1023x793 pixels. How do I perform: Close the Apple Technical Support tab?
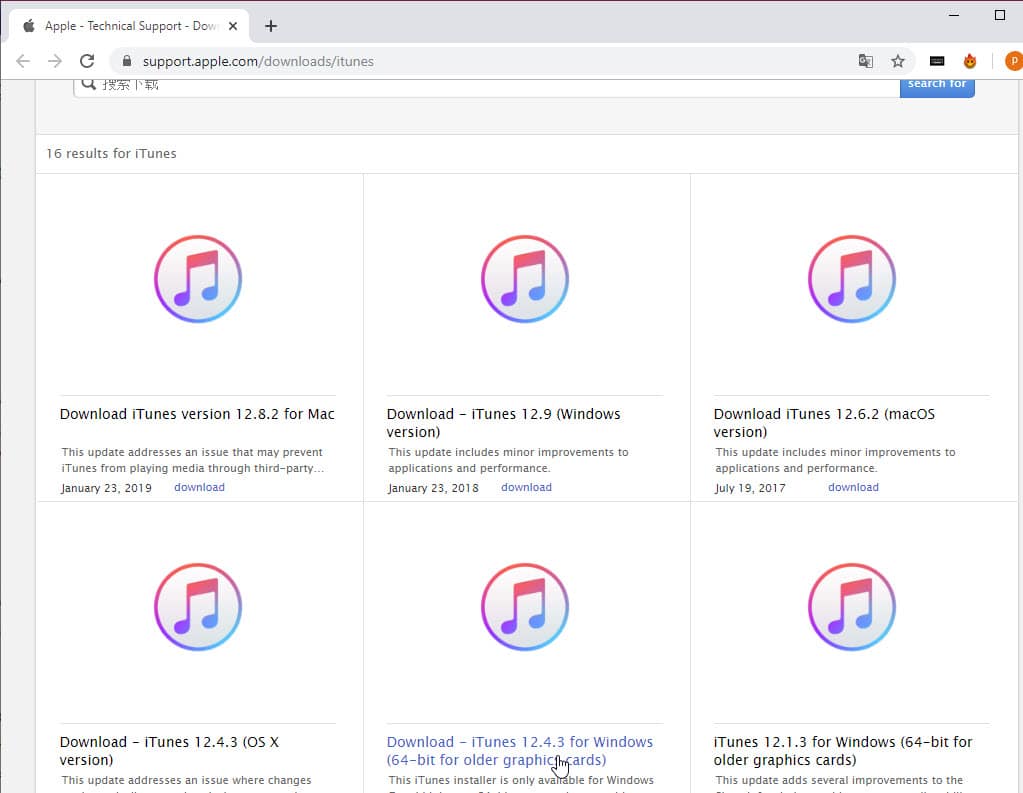point(233,26)
